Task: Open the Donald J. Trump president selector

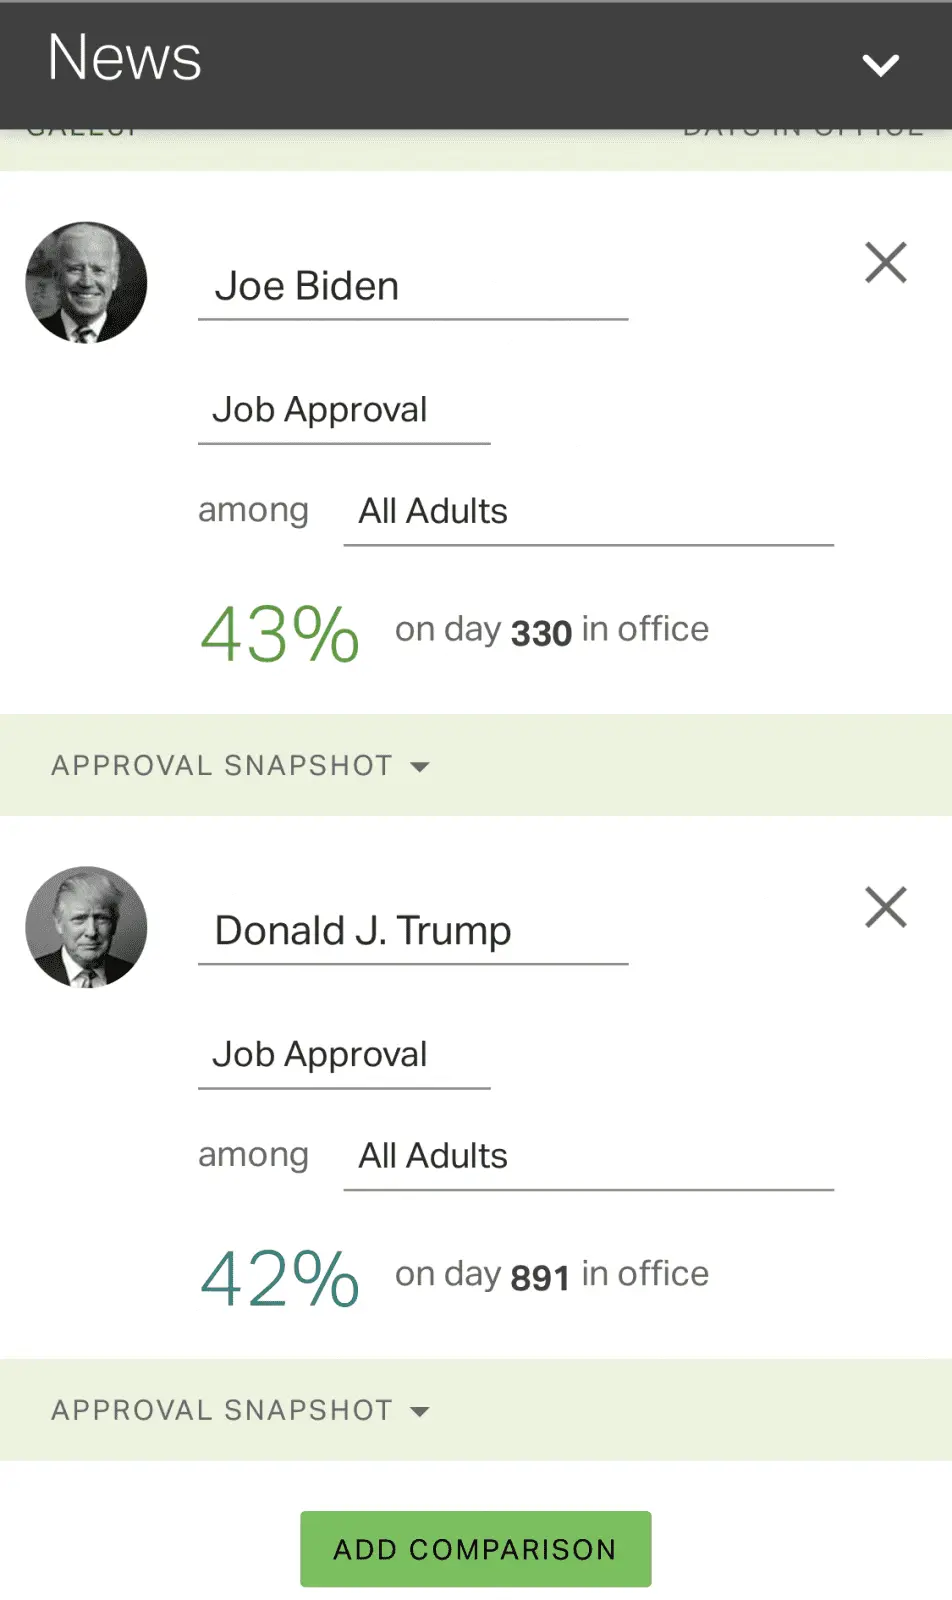Action: click(x=412, y=932)
